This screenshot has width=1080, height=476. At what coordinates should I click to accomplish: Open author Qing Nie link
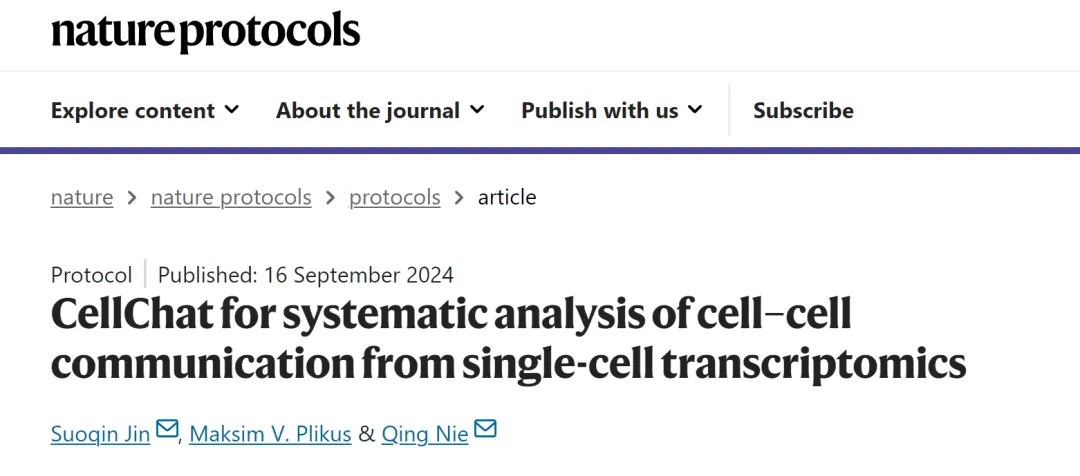click(424, 434)
